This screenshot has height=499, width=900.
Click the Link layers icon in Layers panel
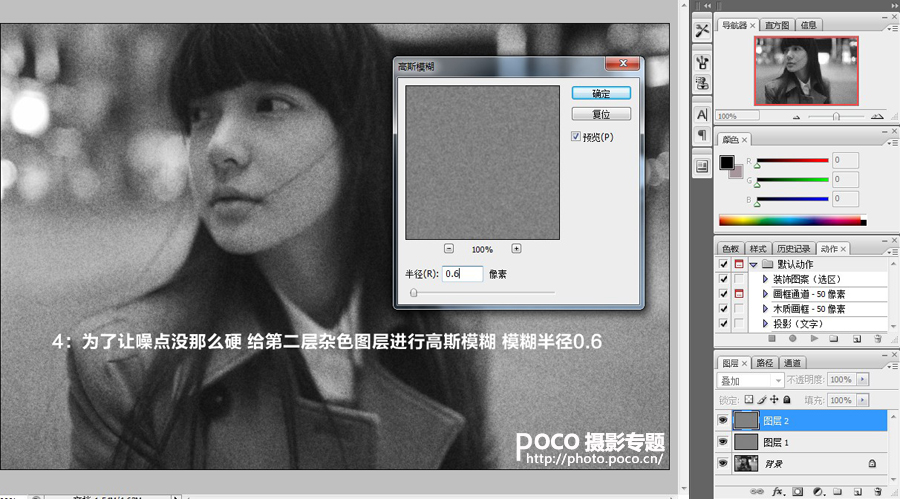click(x=757, y=492)
